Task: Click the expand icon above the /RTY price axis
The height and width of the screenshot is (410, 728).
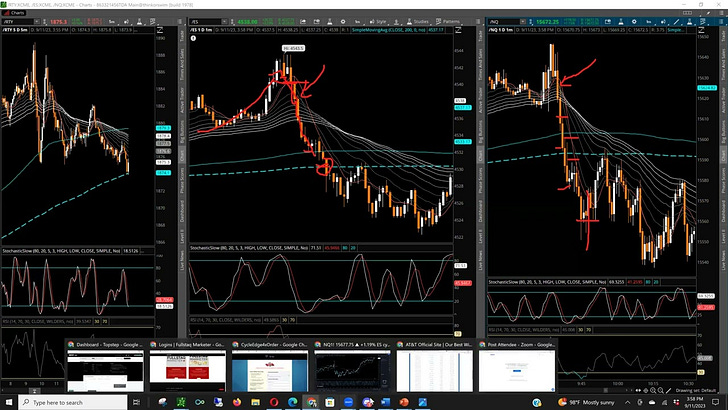Action: [x=160, y=30]
